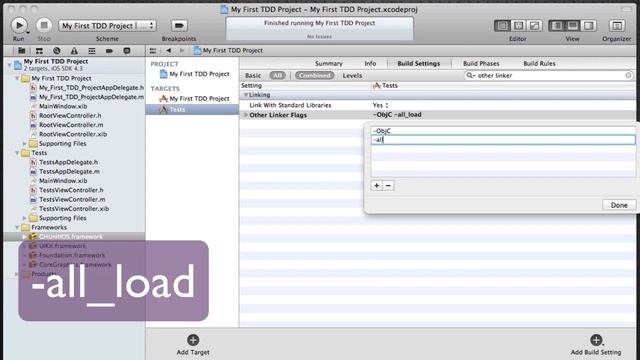Switch to the Summary tab

pos(329,63)
